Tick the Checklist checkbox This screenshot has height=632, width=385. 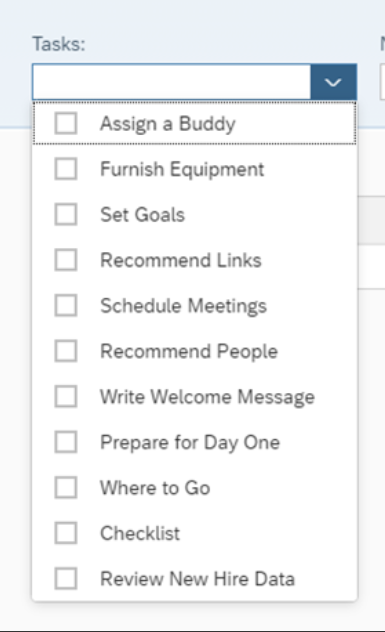coord(66,533)
